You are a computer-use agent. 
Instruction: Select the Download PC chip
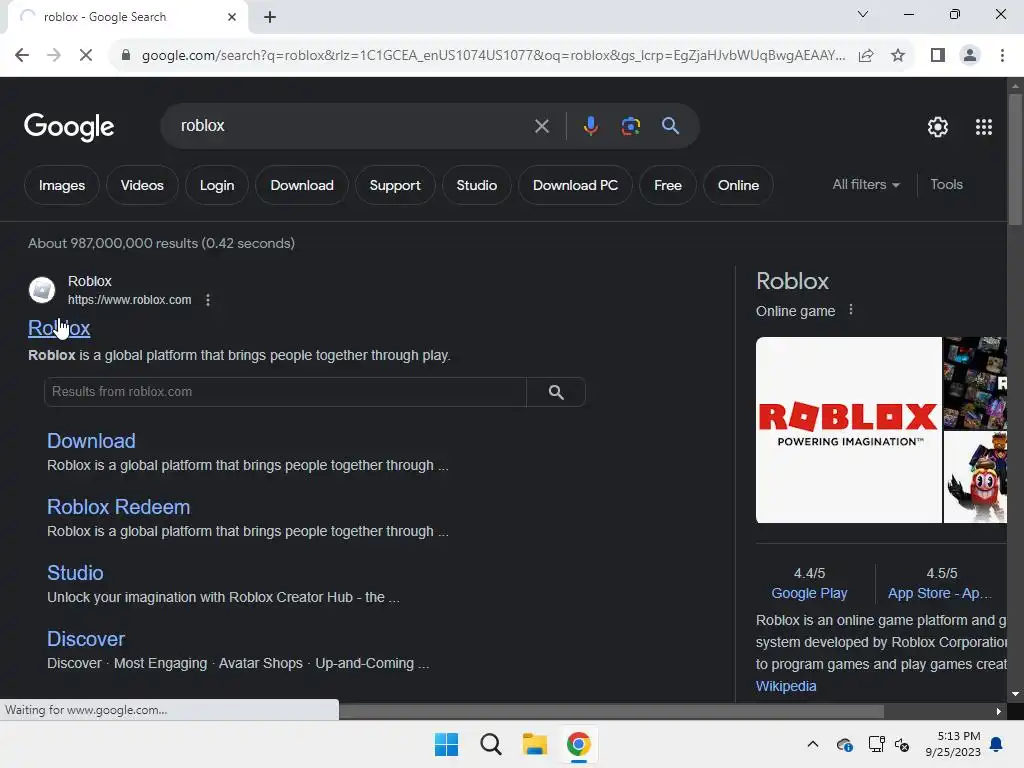575,185
